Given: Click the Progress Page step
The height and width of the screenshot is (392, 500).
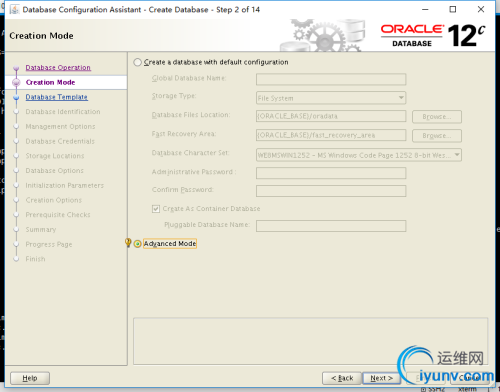Looking at the screenshot, I should 49,244.
